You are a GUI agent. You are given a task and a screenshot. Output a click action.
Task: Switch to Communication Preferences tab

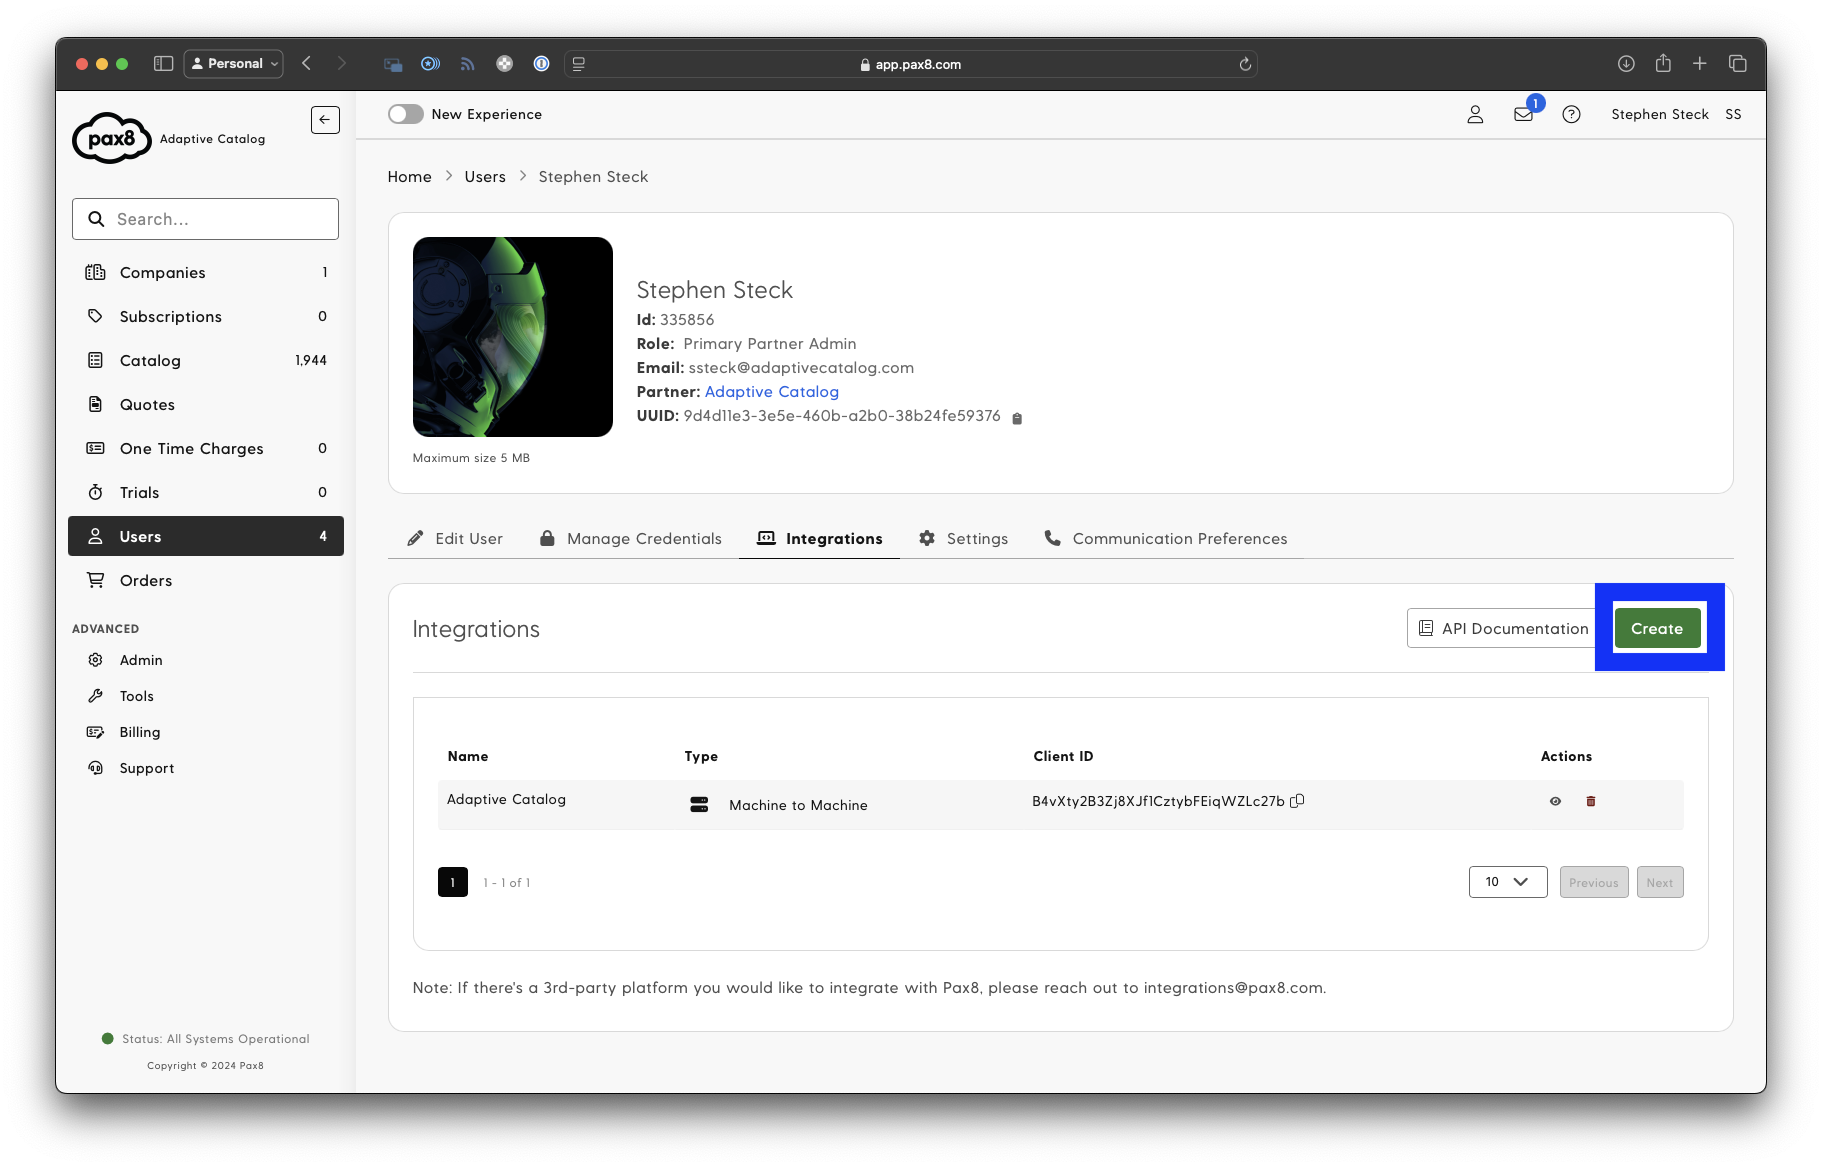point(1166,539)
